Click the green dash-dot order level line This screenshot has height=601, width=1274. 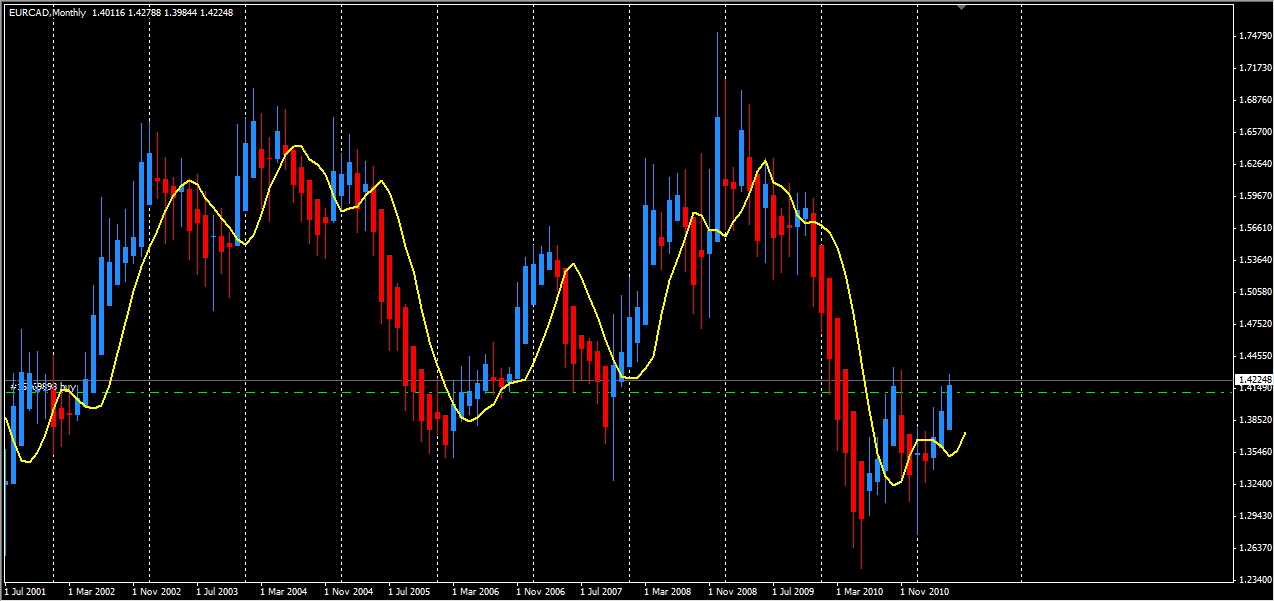pyautogui.click(x=620, y=393)
